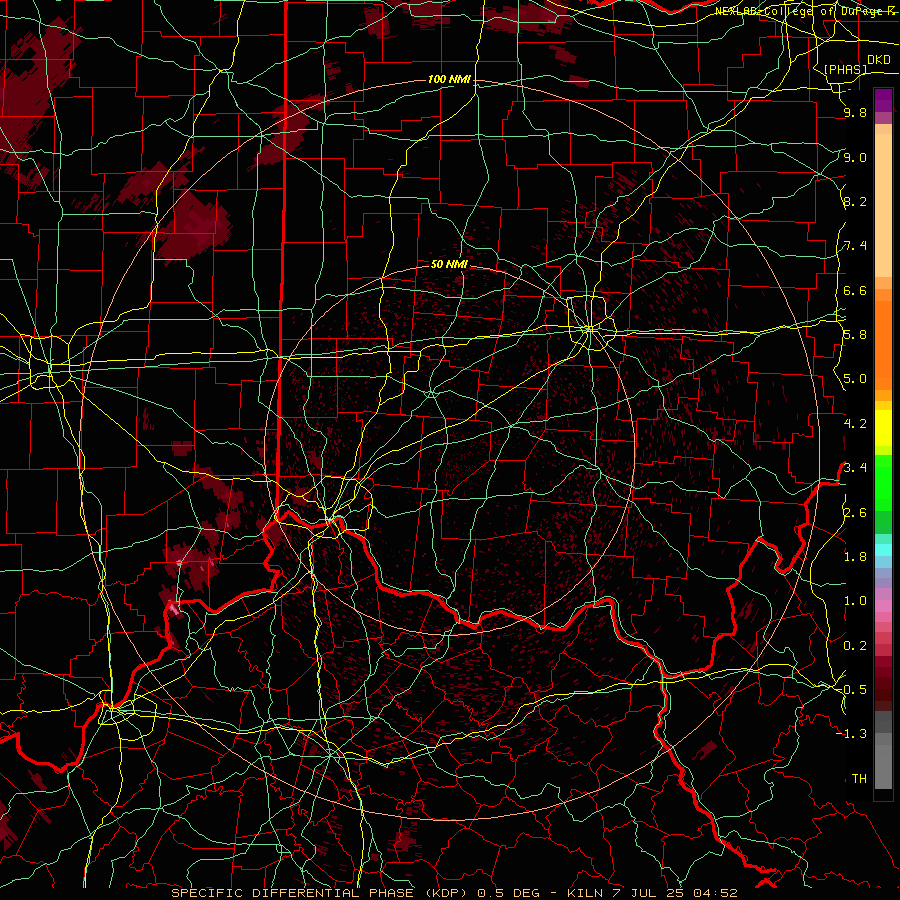Click the 3.4 legend value
The image size is (900, 900).
click(855, 468)
